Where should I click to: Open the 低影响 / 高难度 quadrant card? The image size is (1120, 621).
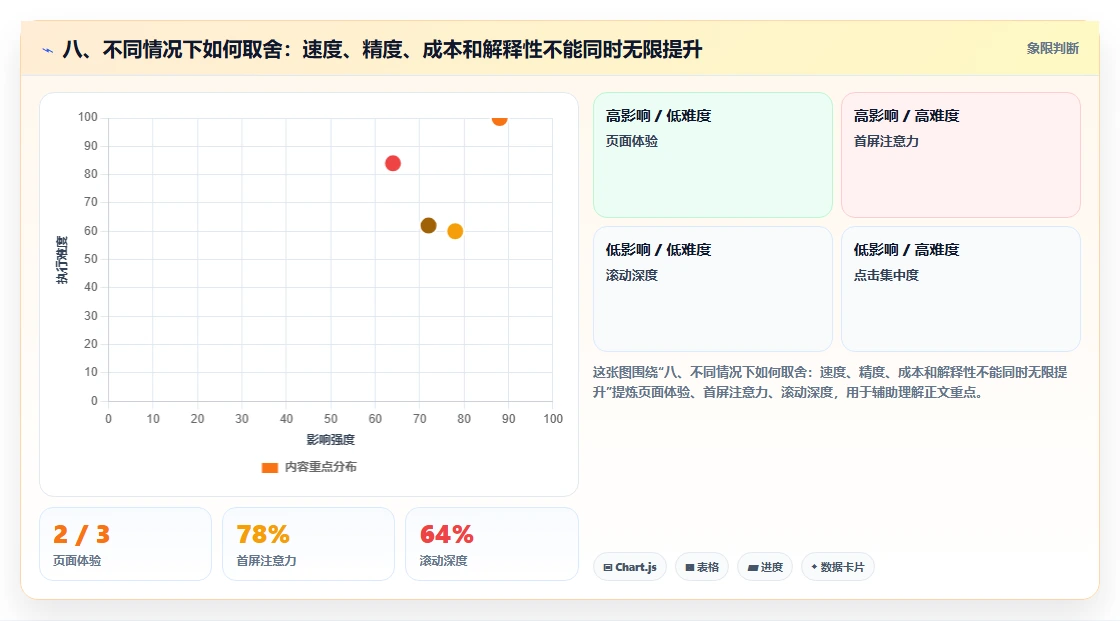tap(961, 289)
